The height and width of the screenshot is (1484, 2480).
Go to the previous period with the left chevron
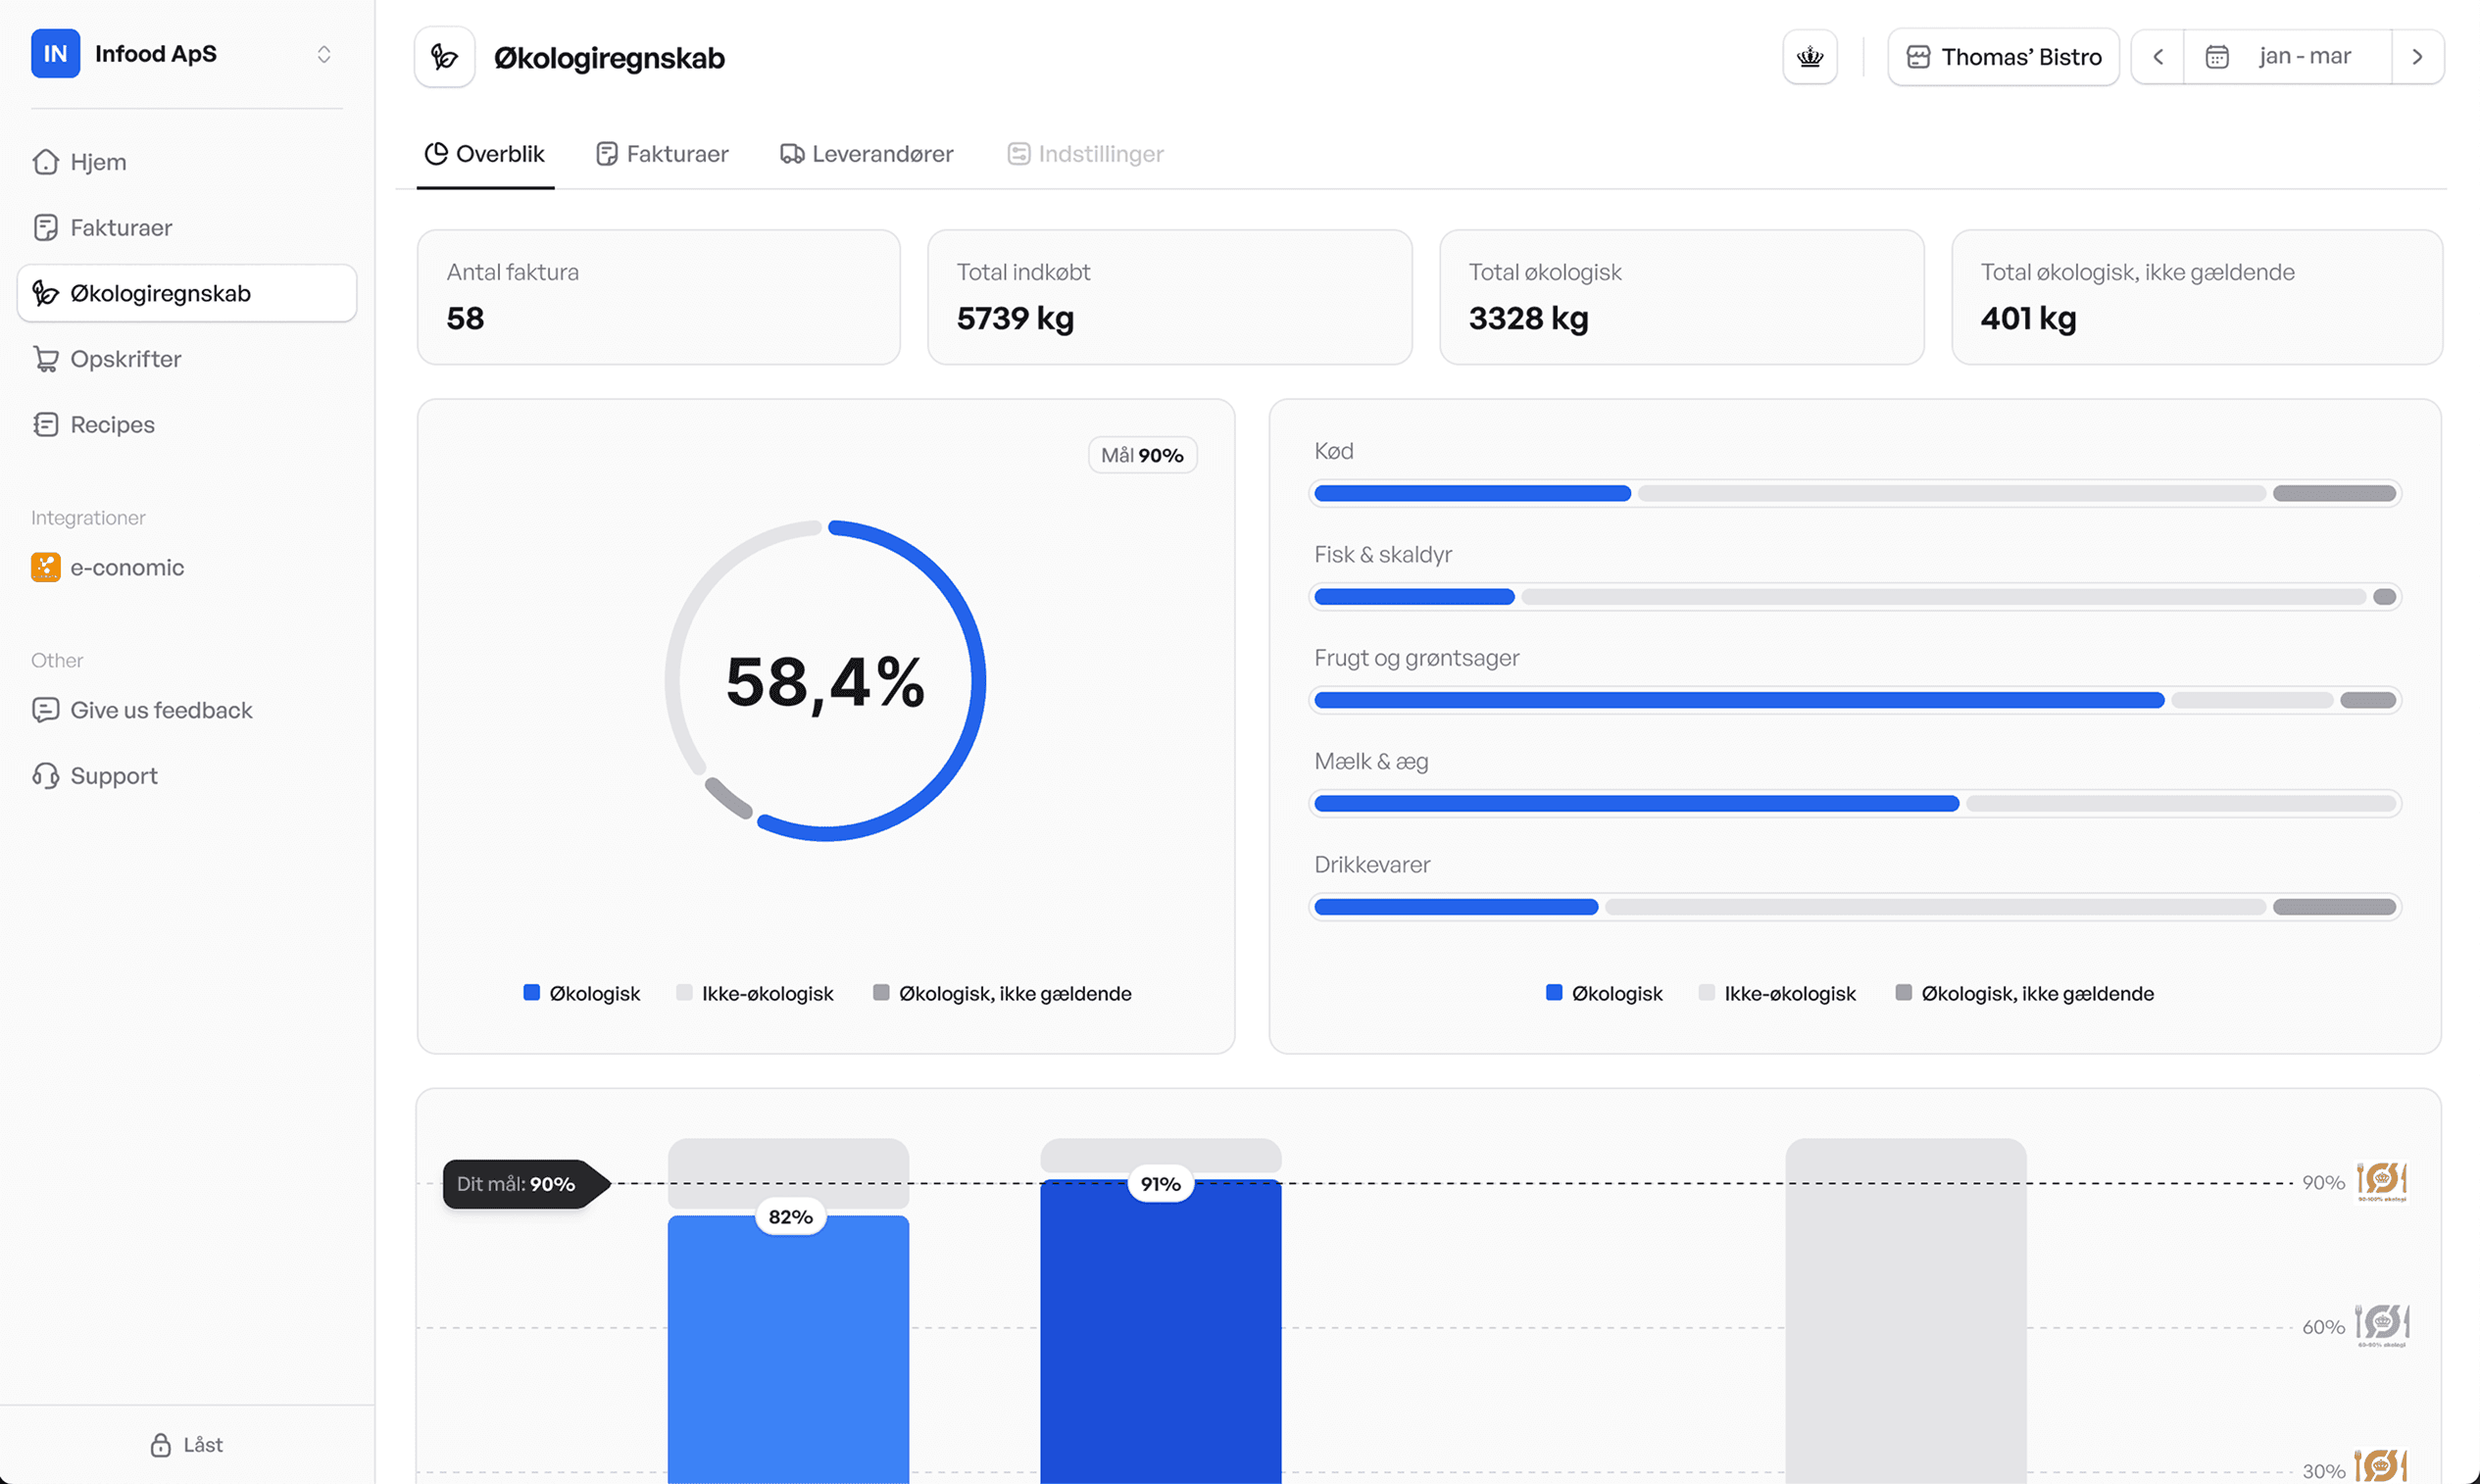[x=2158, y=57]
